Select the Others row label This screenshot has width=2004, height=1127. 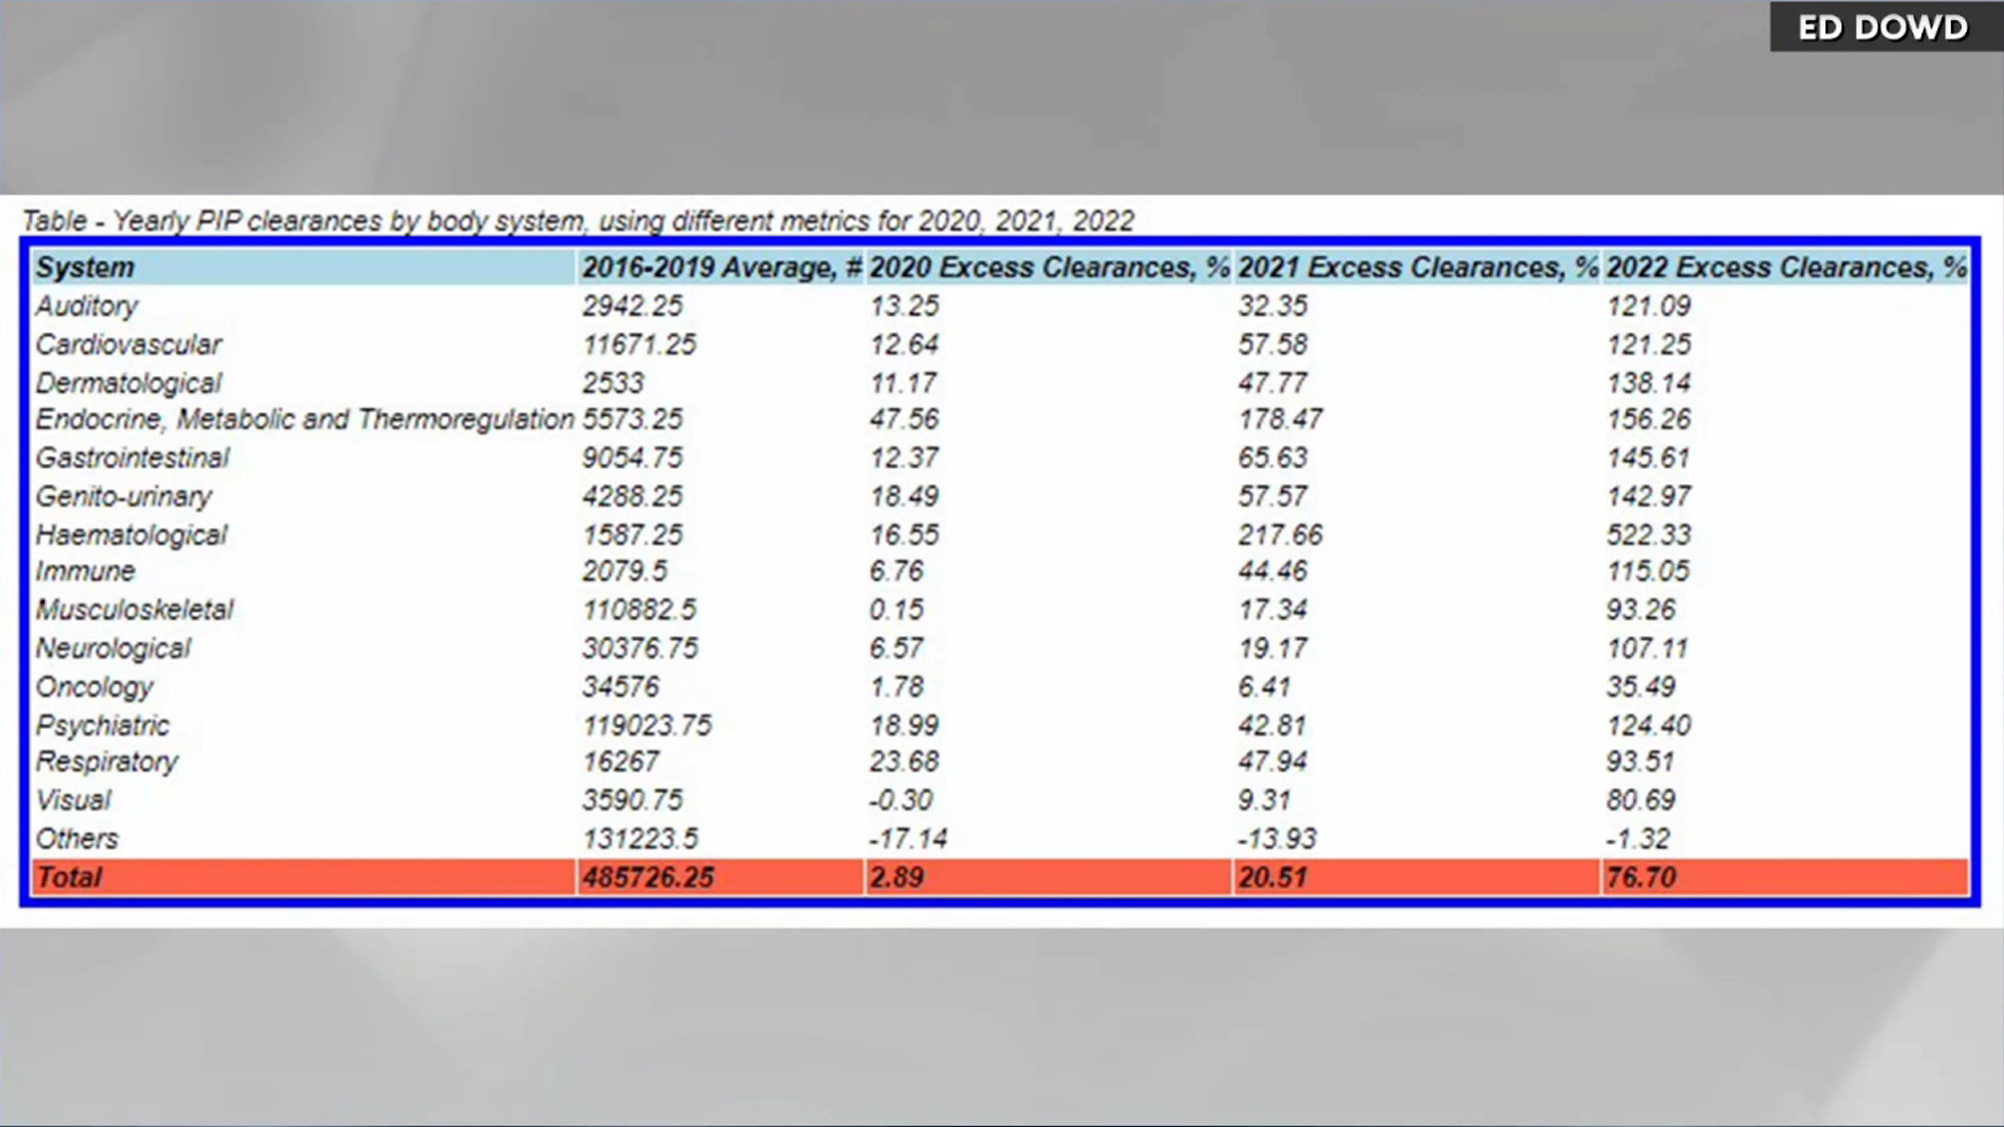point(77,839)
